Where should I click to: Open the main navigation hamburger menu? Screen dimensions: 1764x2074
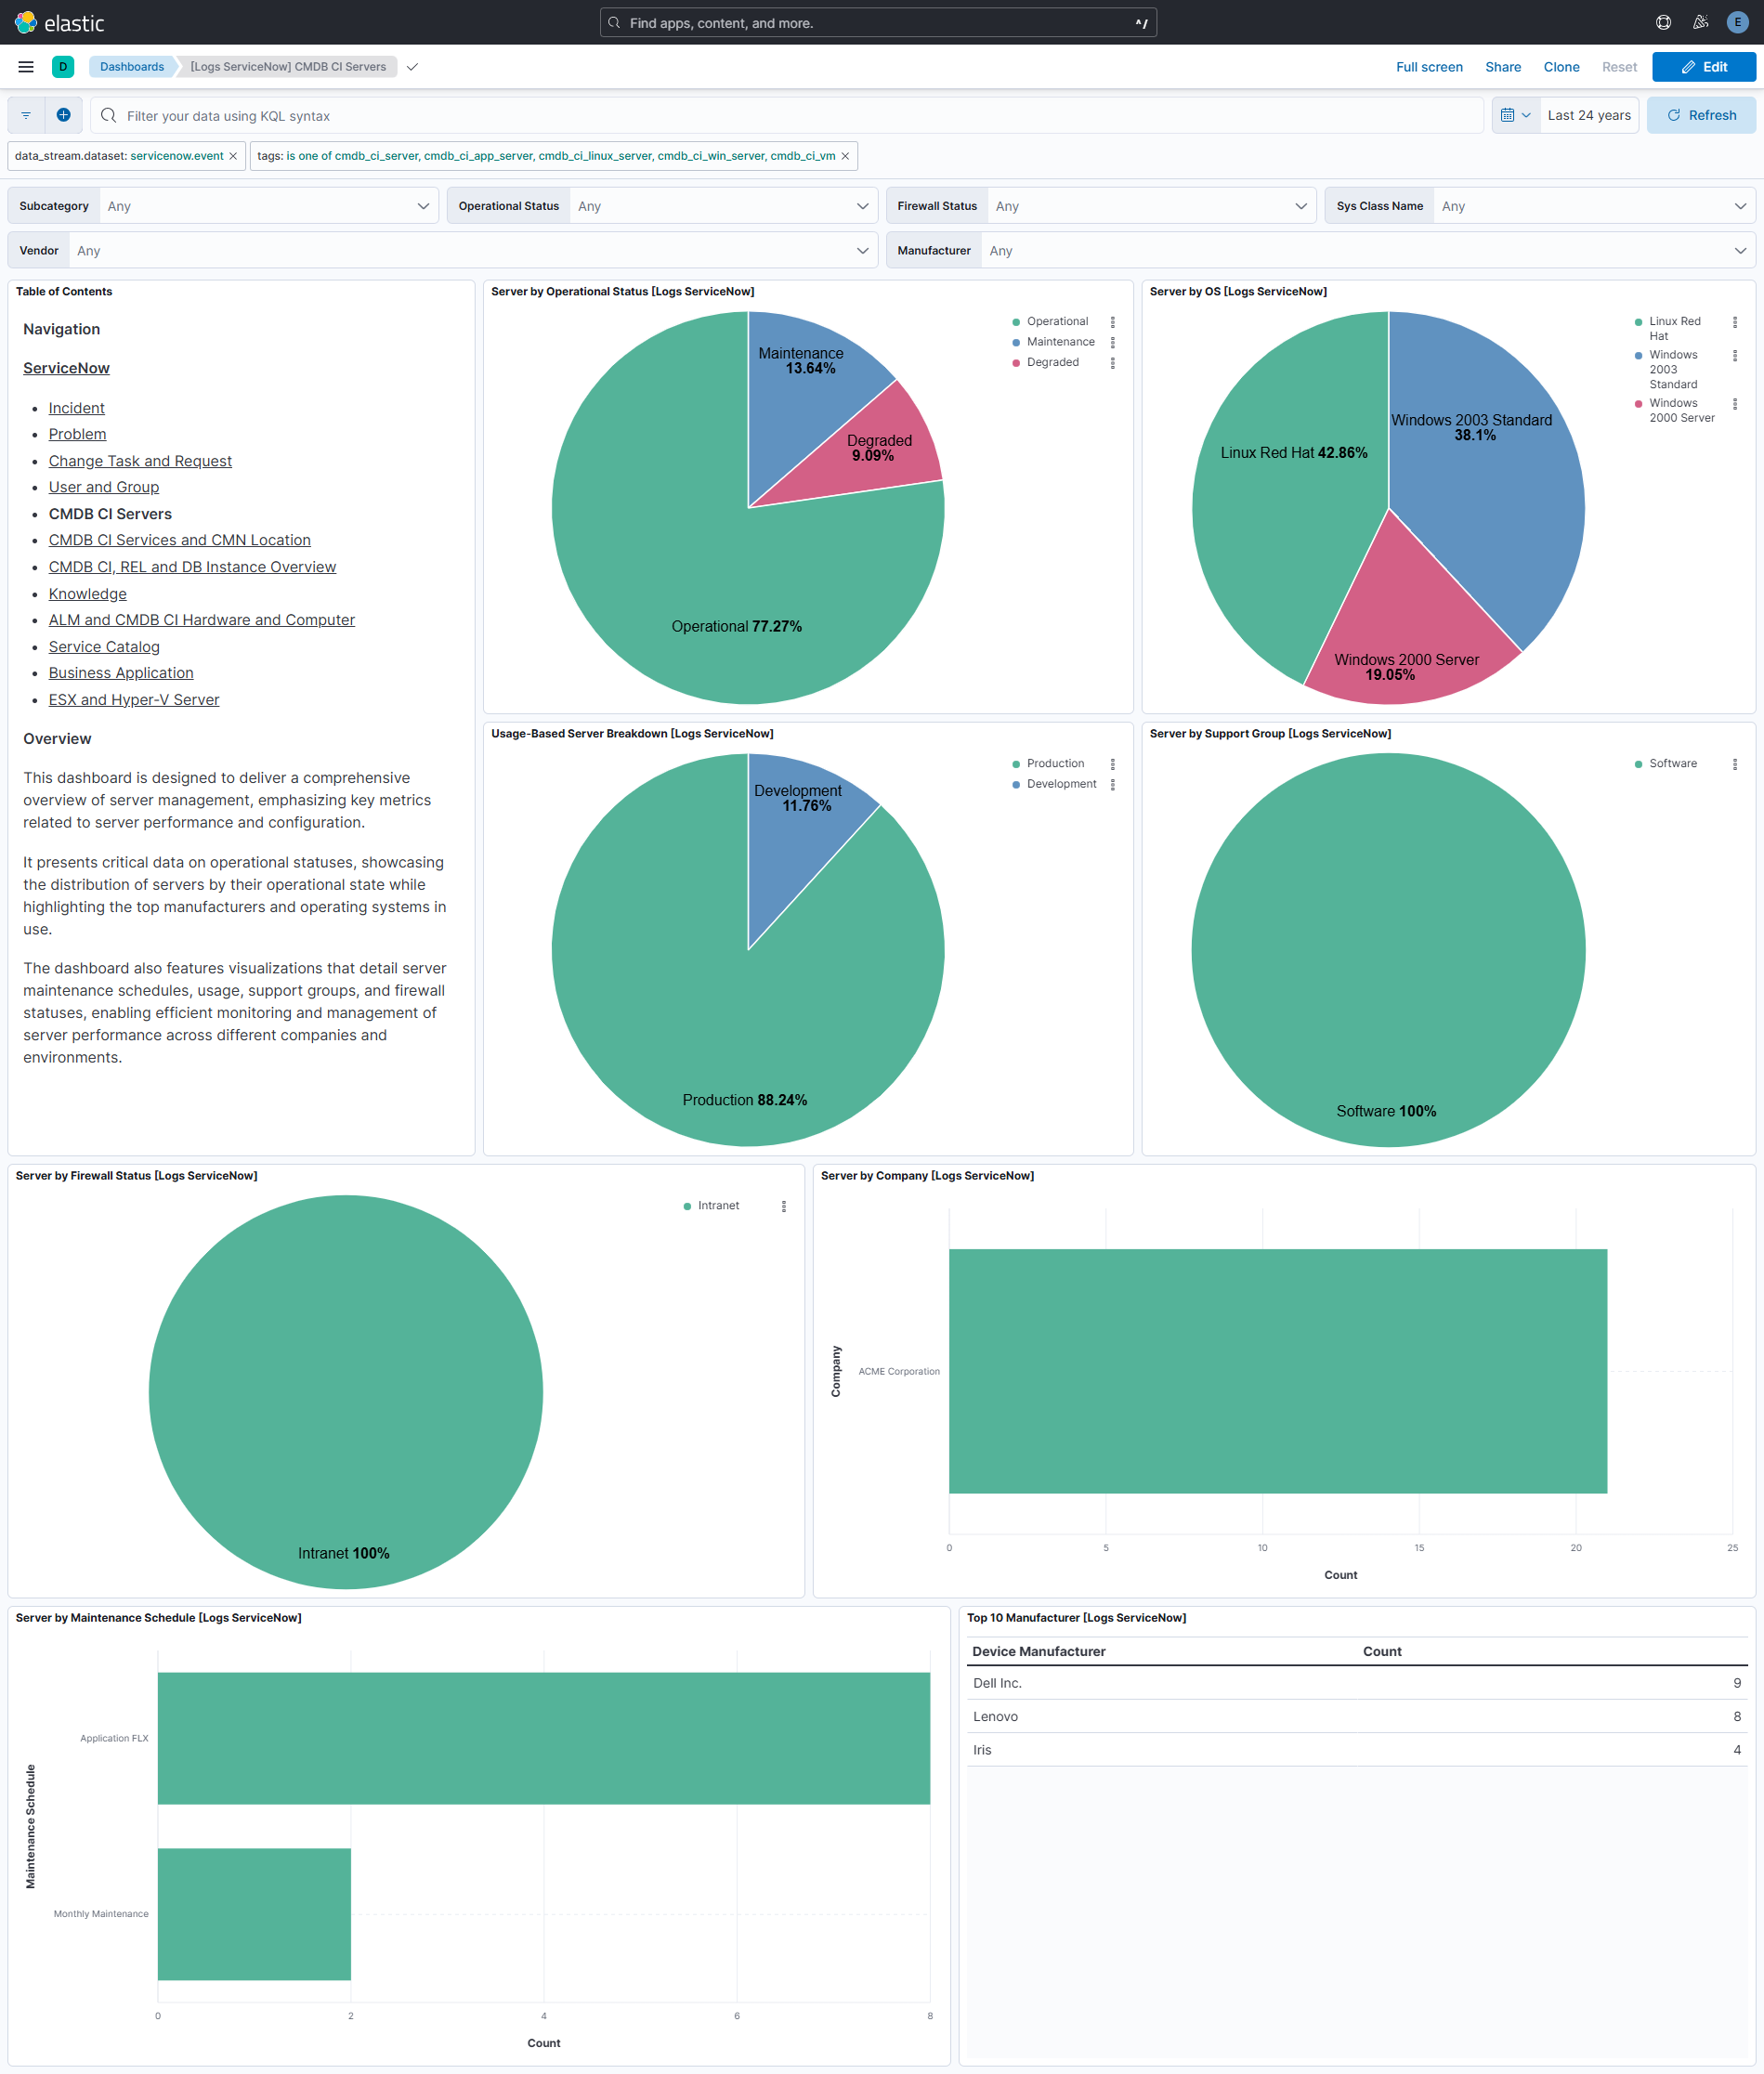(25, 66)
